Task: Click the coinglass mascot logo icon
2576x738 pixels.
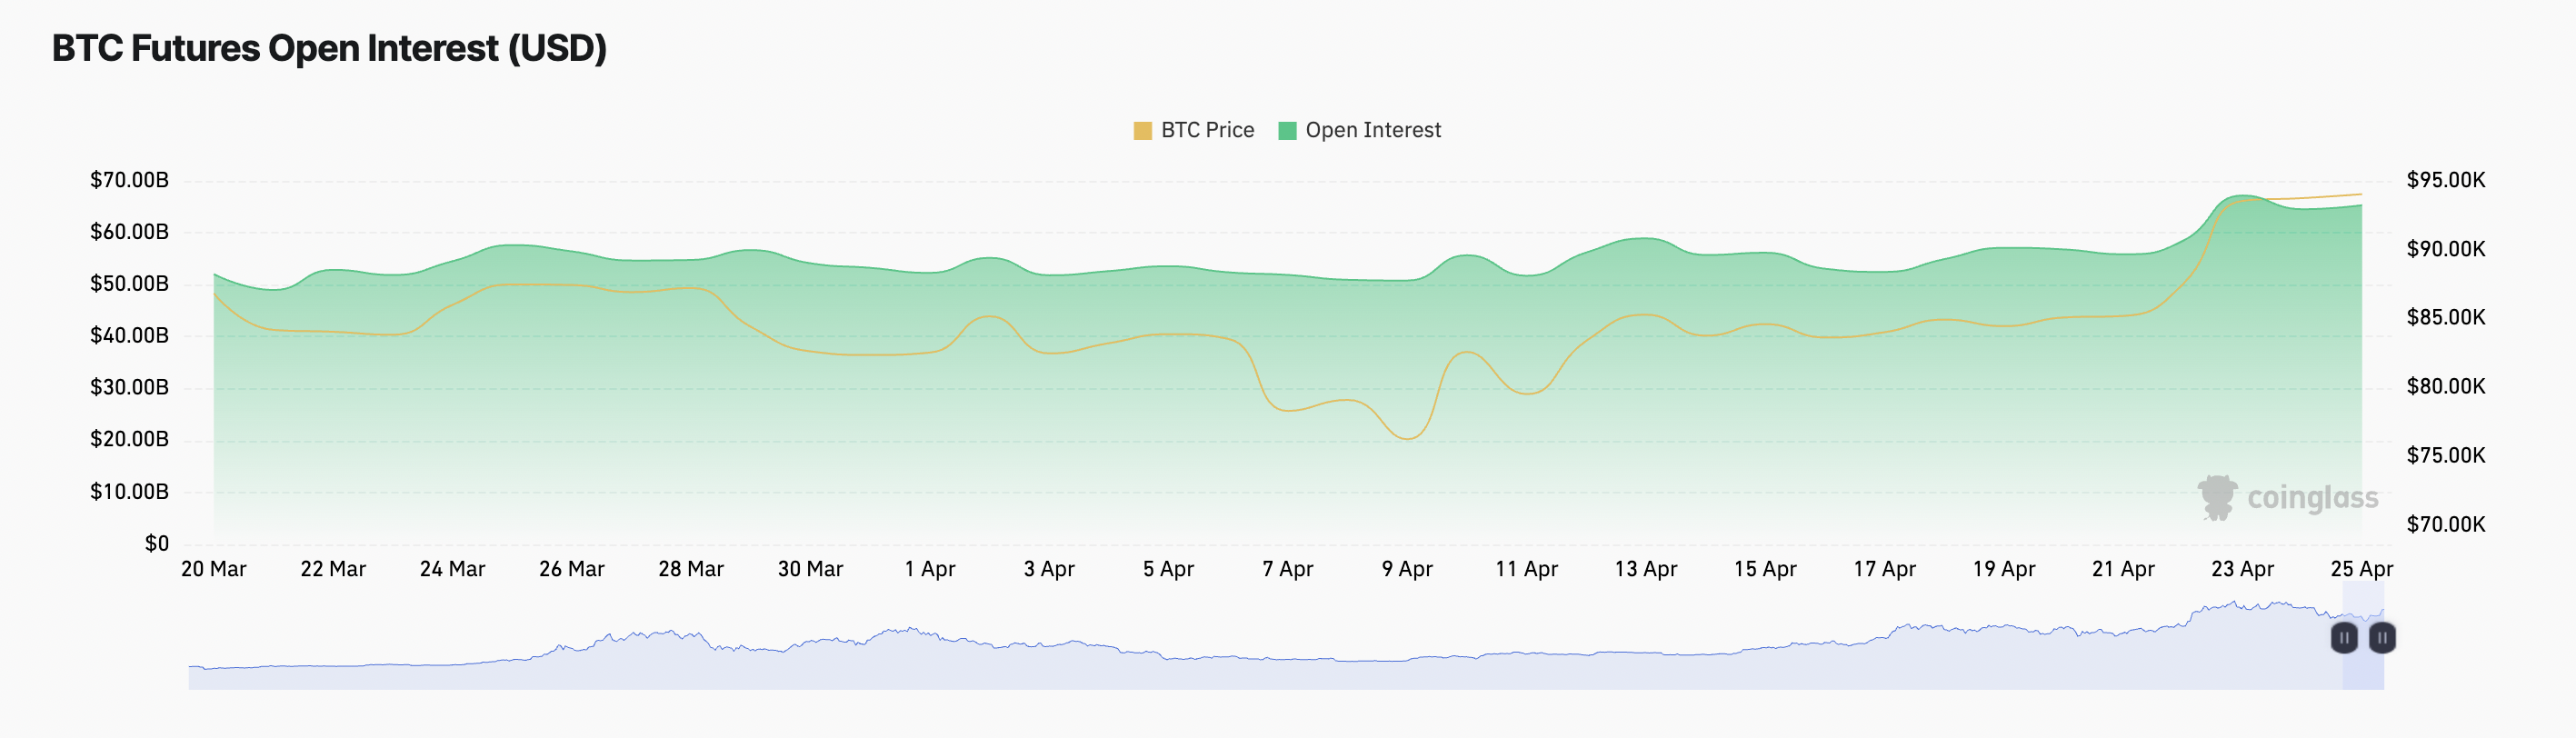Action: (x=2217, y=497)
